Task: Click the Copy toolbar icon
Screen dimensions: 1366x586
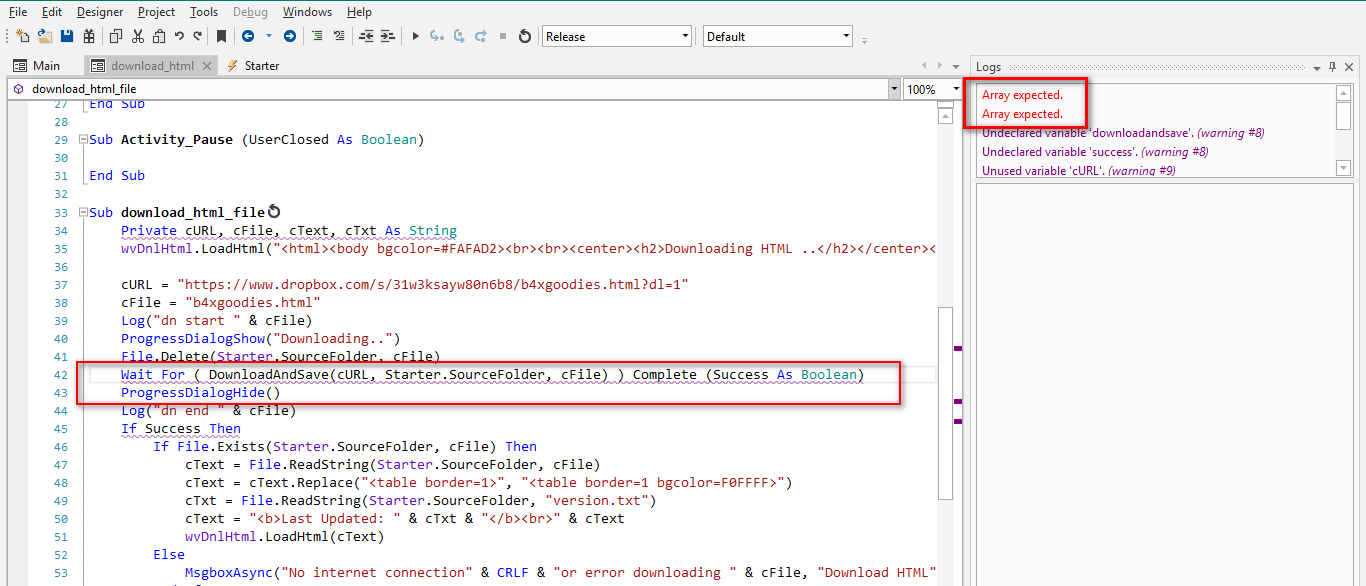Action: (x=116, y=36)
